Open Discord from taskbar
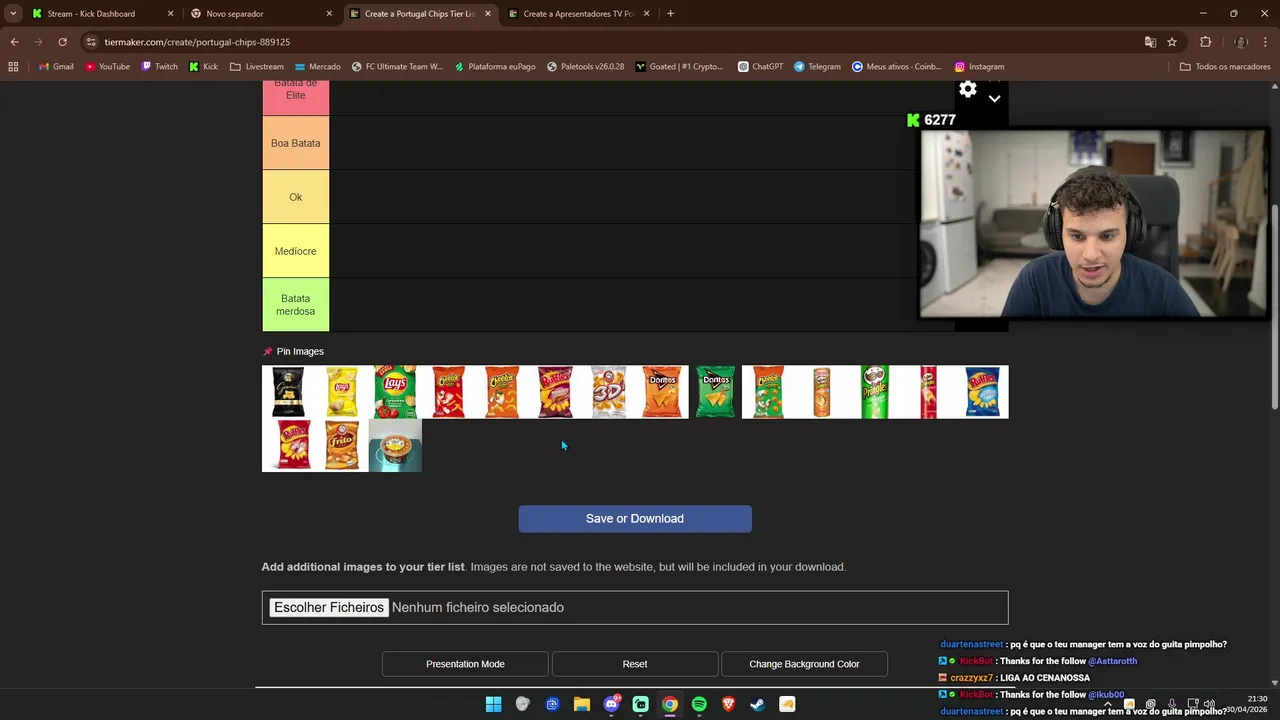Viewport: 1280px width, 720px height. click(x=611, y=704)
